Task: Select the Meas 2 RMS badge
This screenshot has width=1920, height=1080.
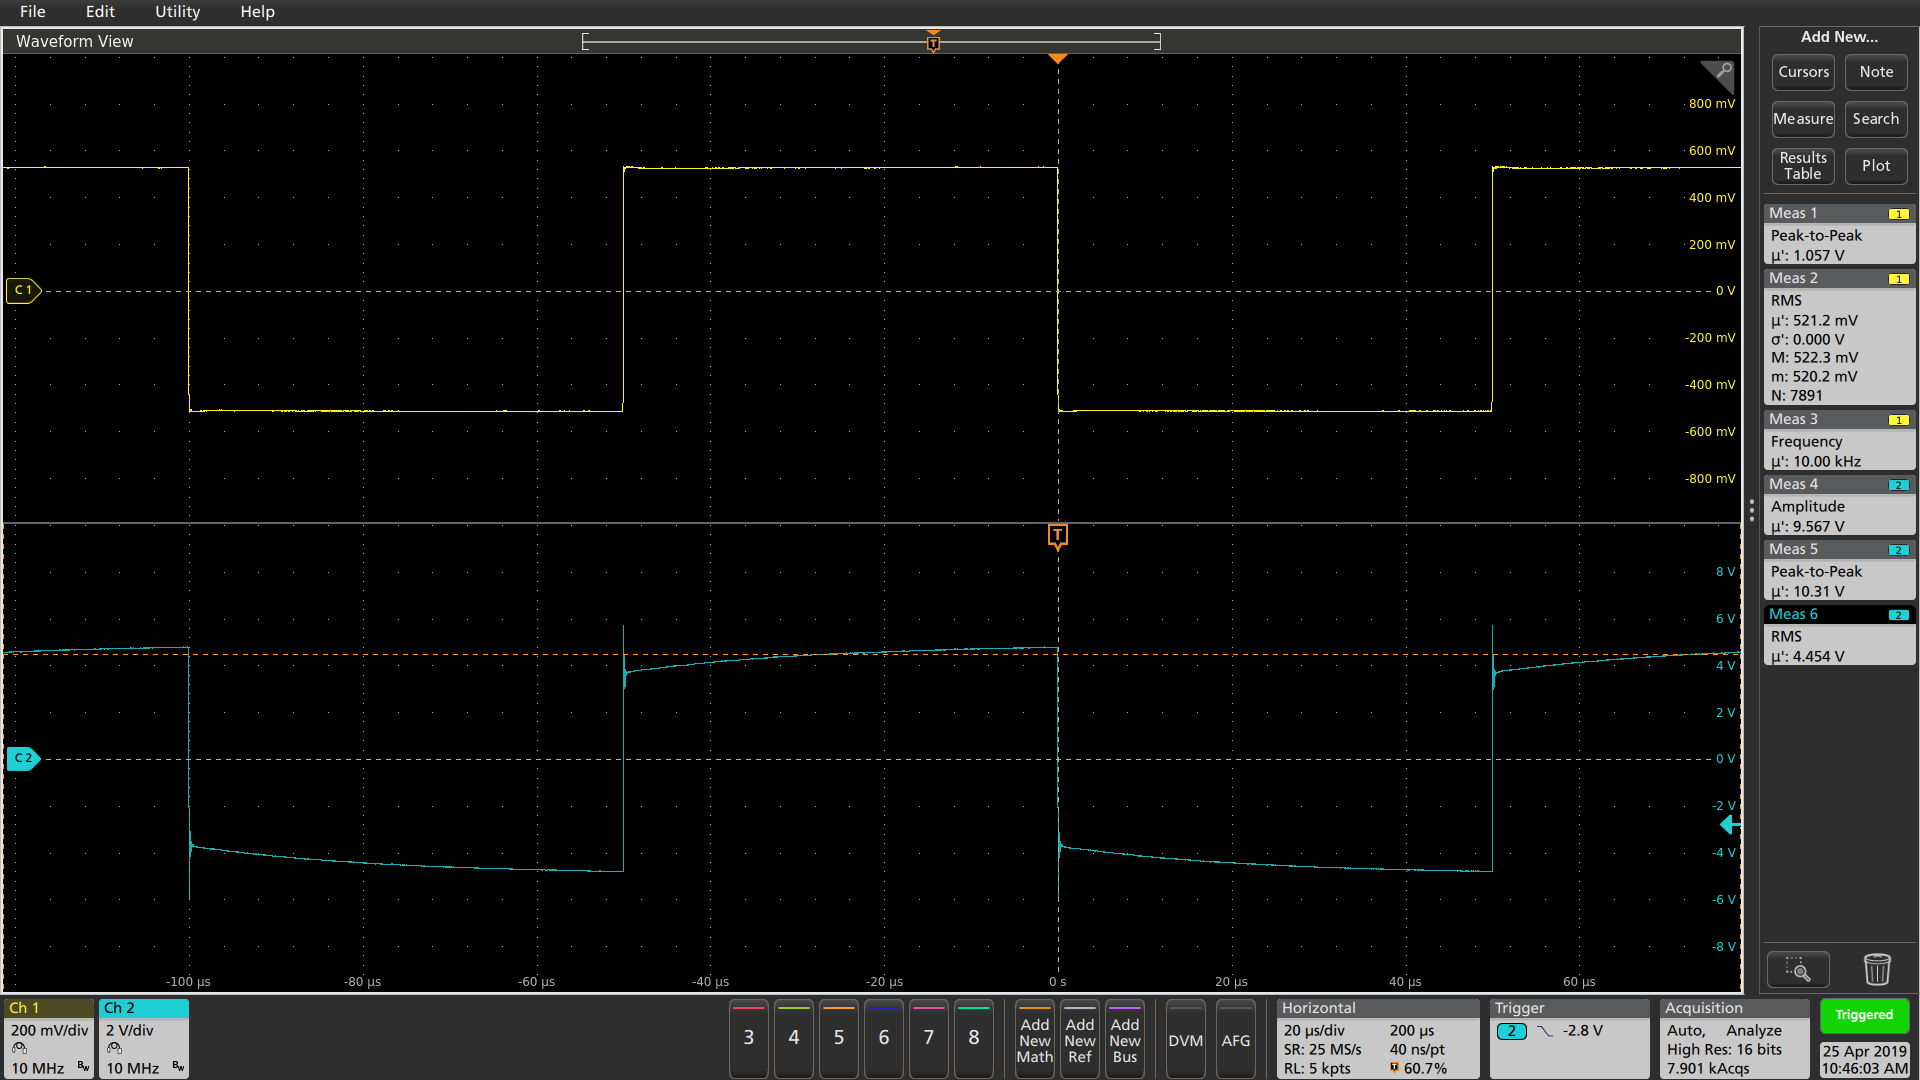Action: (1839, 337)
